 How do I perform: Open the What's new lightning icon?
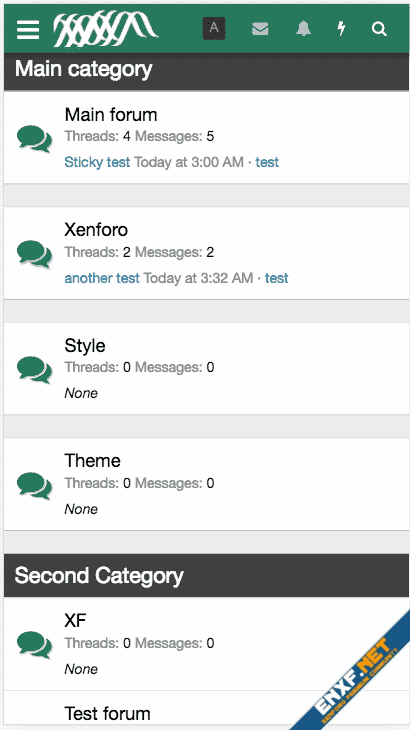(342, 29)
